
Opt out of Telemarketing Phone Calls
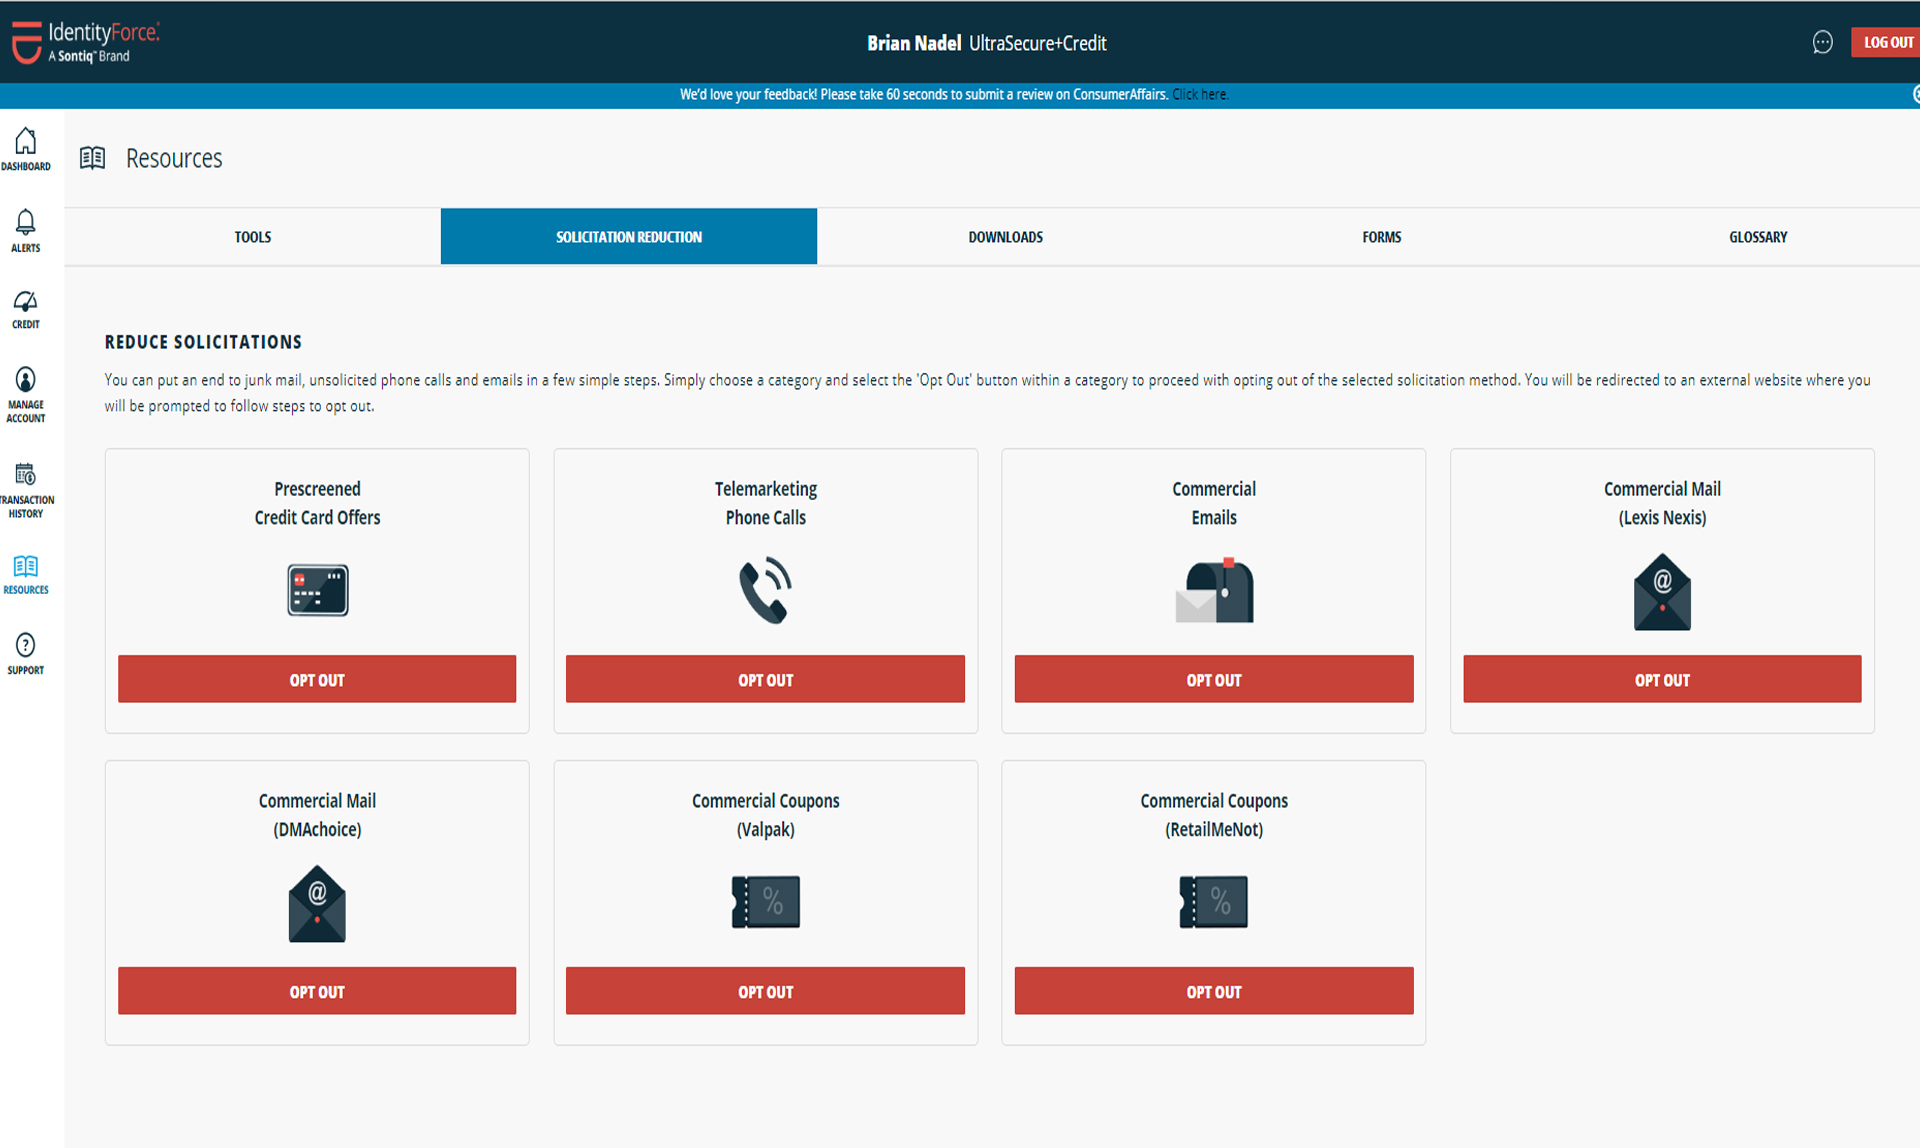pyautogui.click(x=765, y=679)
